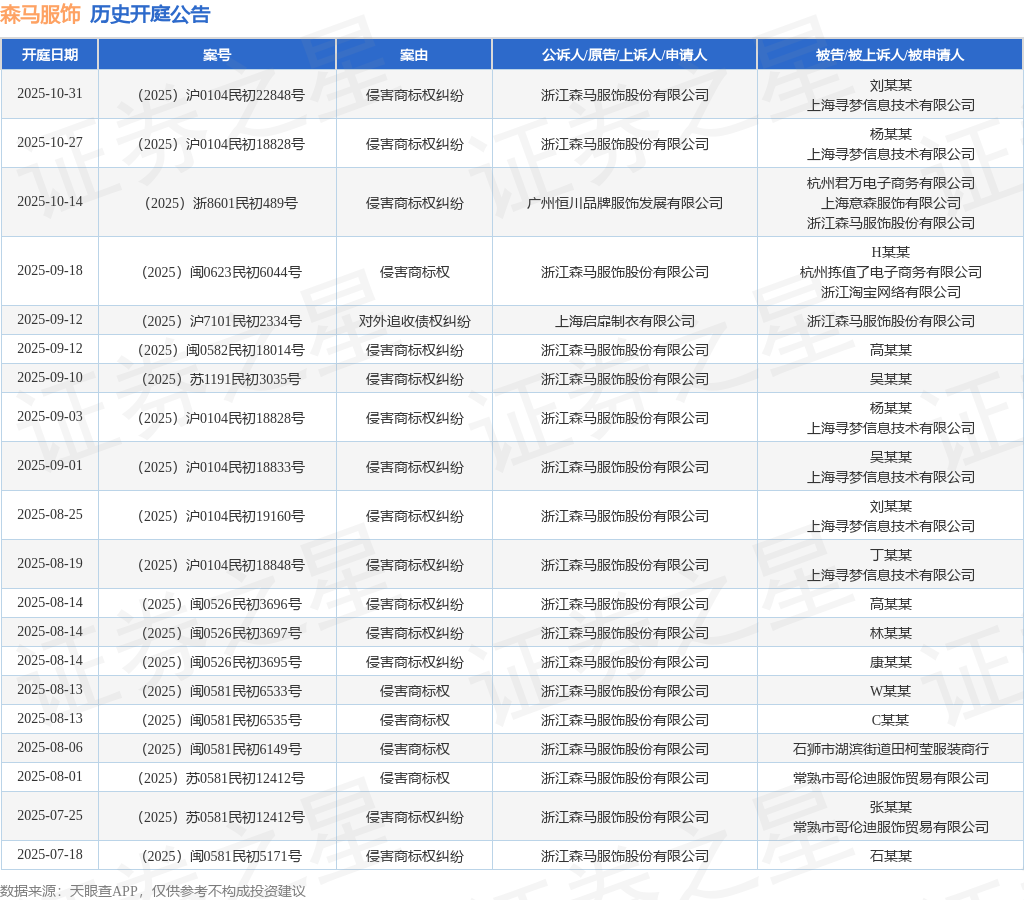1024x900 pixels.
Task: Select the date 2025-08-25
Action: [x=50, y=514]
